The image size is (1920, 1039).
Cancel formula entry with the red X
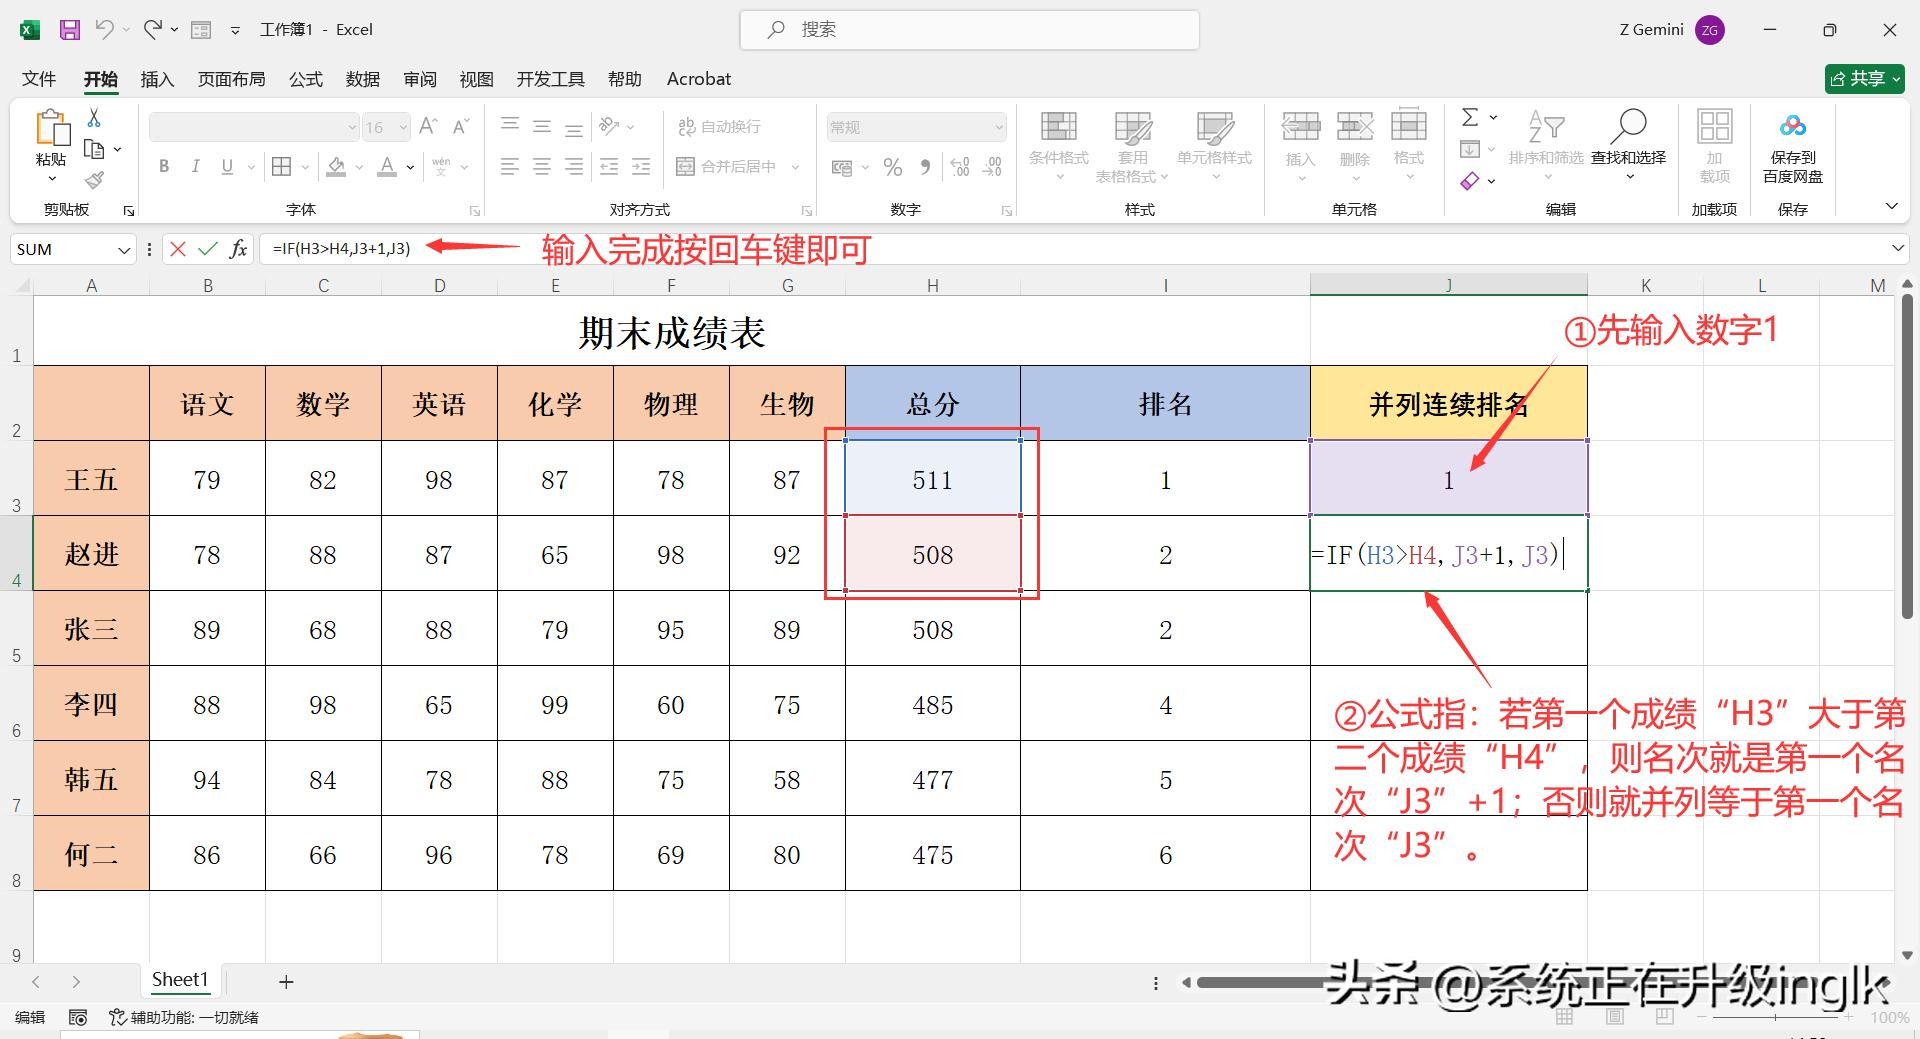(178, 249)
